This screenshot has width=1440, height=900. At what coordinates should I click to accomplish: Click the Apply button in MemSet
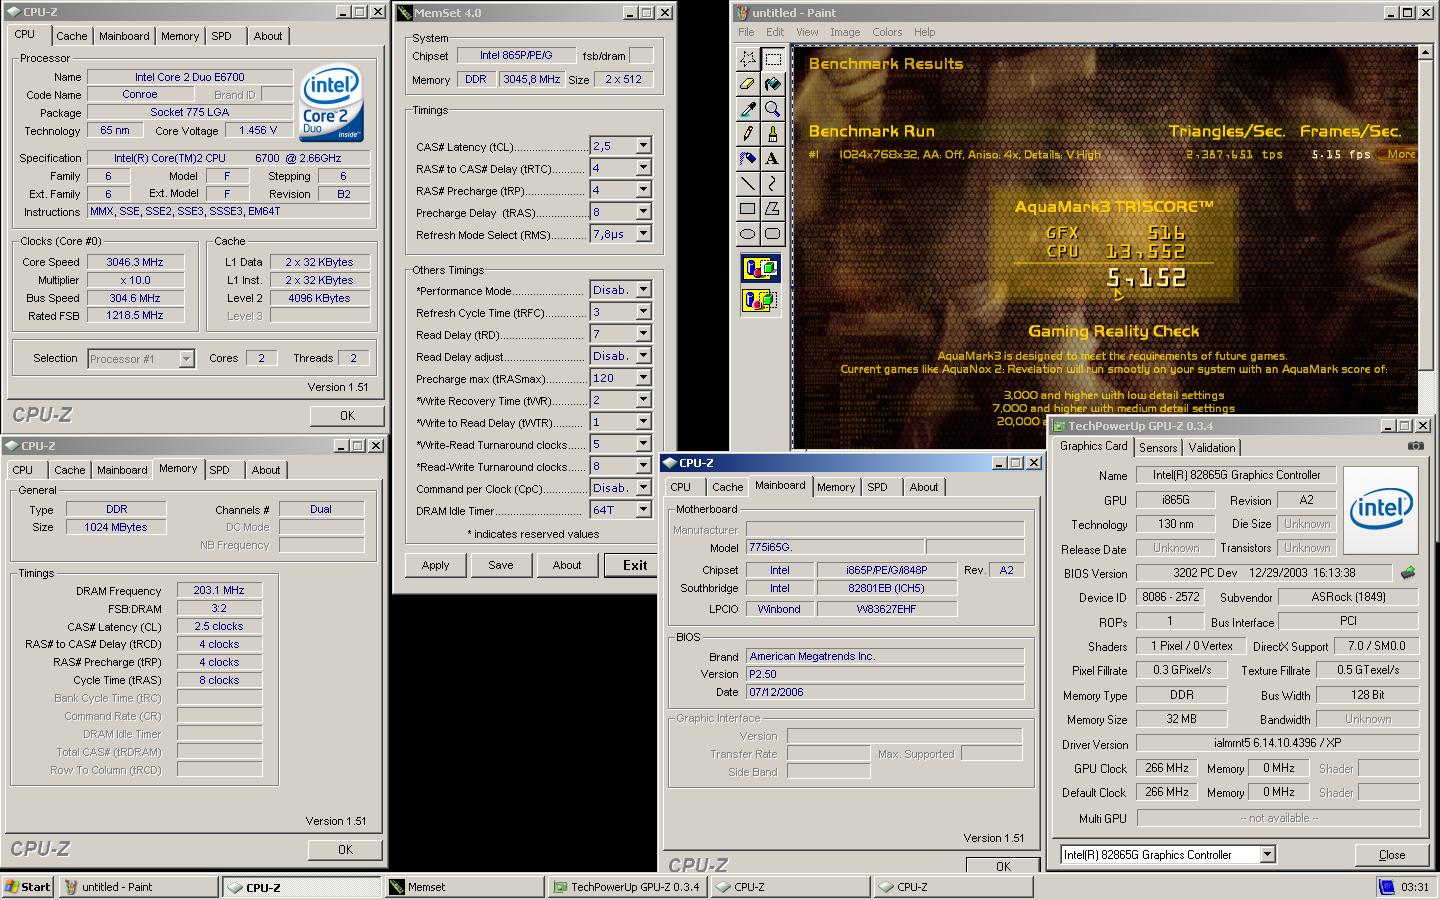(435, 565)
